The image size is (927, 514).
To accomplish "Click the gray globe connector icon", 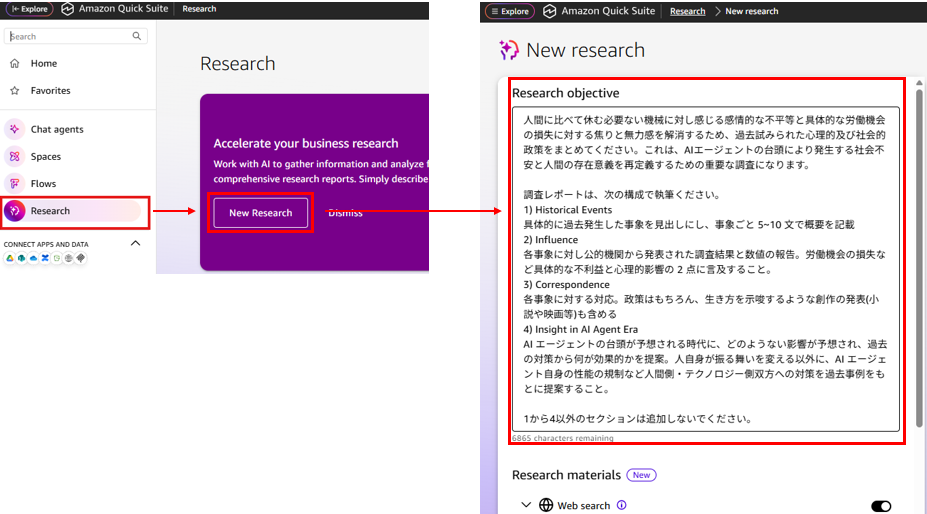I will pyautogui.click(x=69, y=258).
